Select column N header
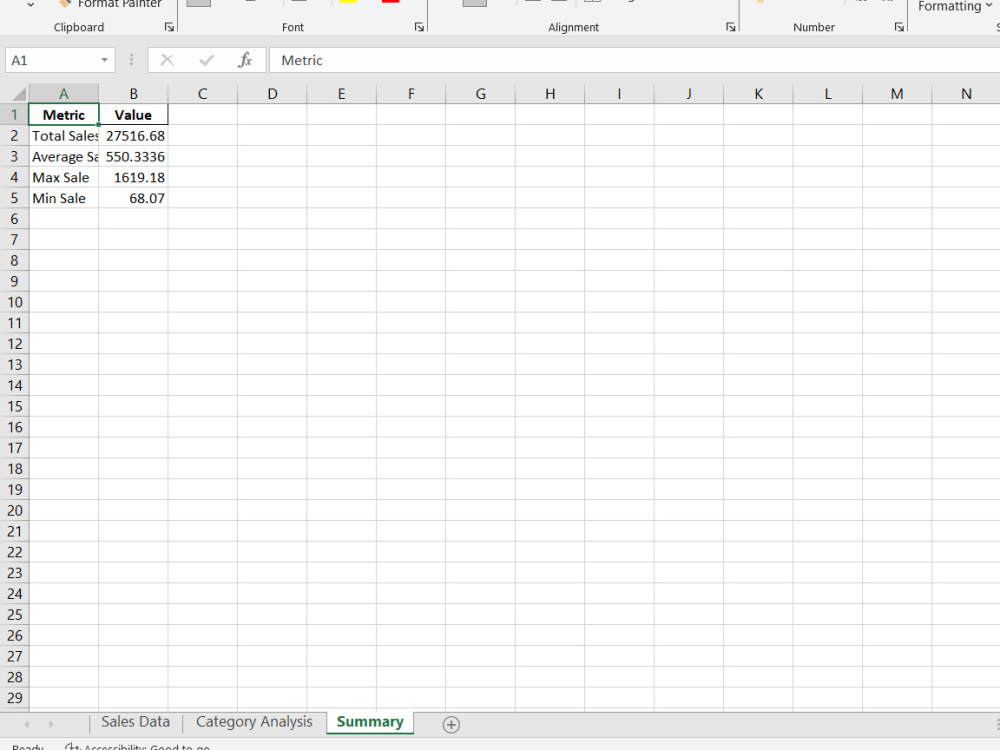 click(966, 94)
